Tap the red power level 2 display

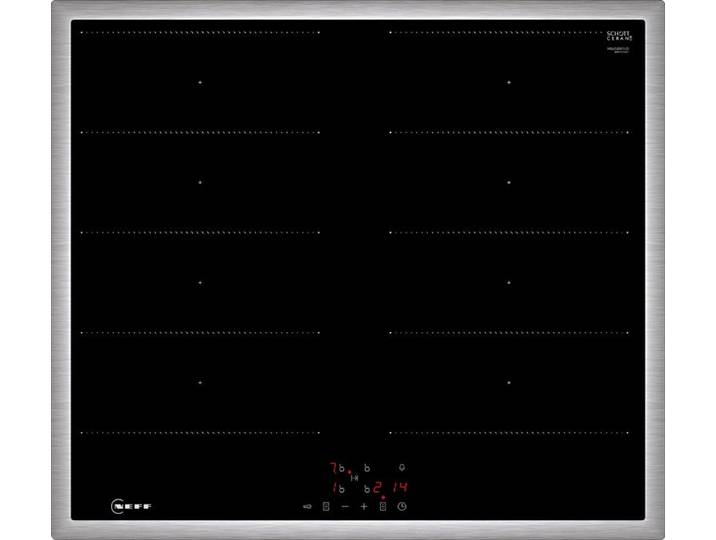[377, 488]
